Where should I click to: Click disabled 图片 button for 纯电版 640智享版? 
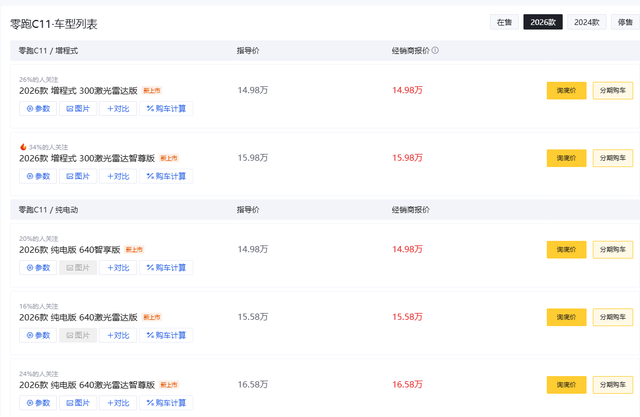[x=78, y=268]
